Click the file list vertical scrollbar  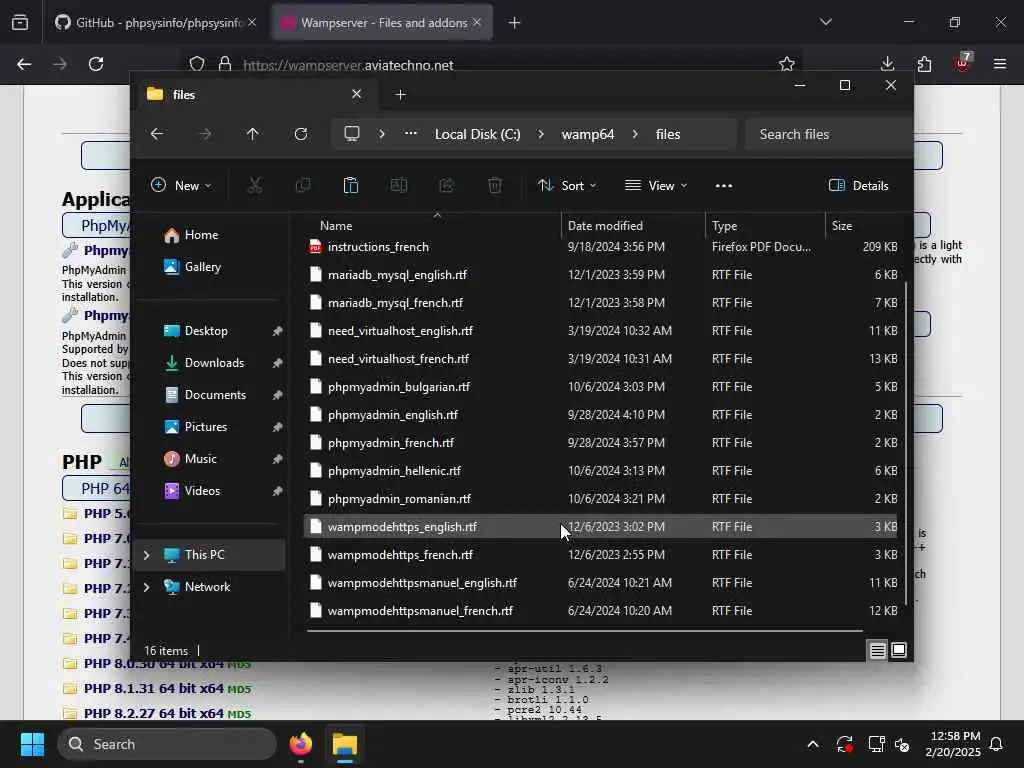pos(906,444)
